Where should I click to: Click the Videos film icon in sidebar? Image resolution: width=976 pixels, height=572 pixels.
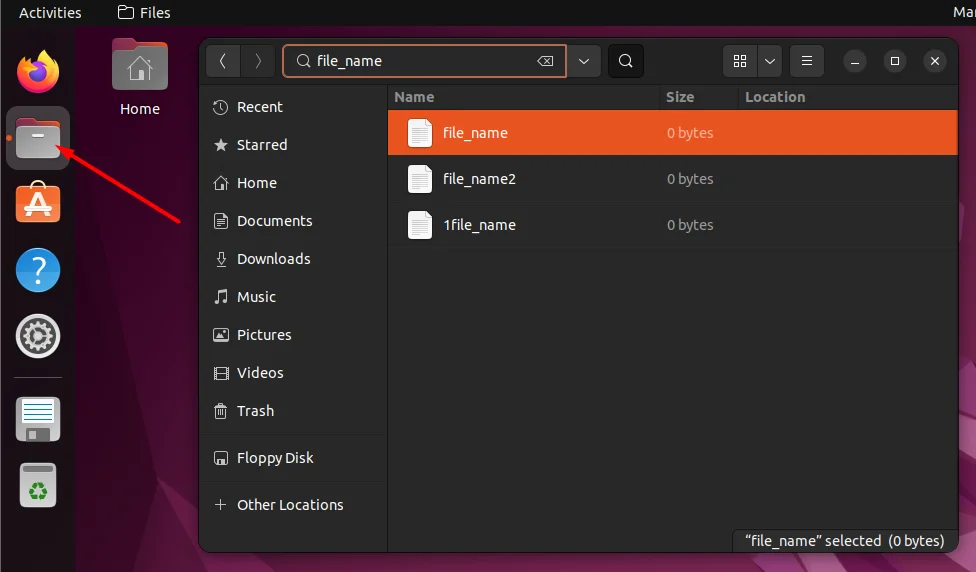click(x=220, y=373)
